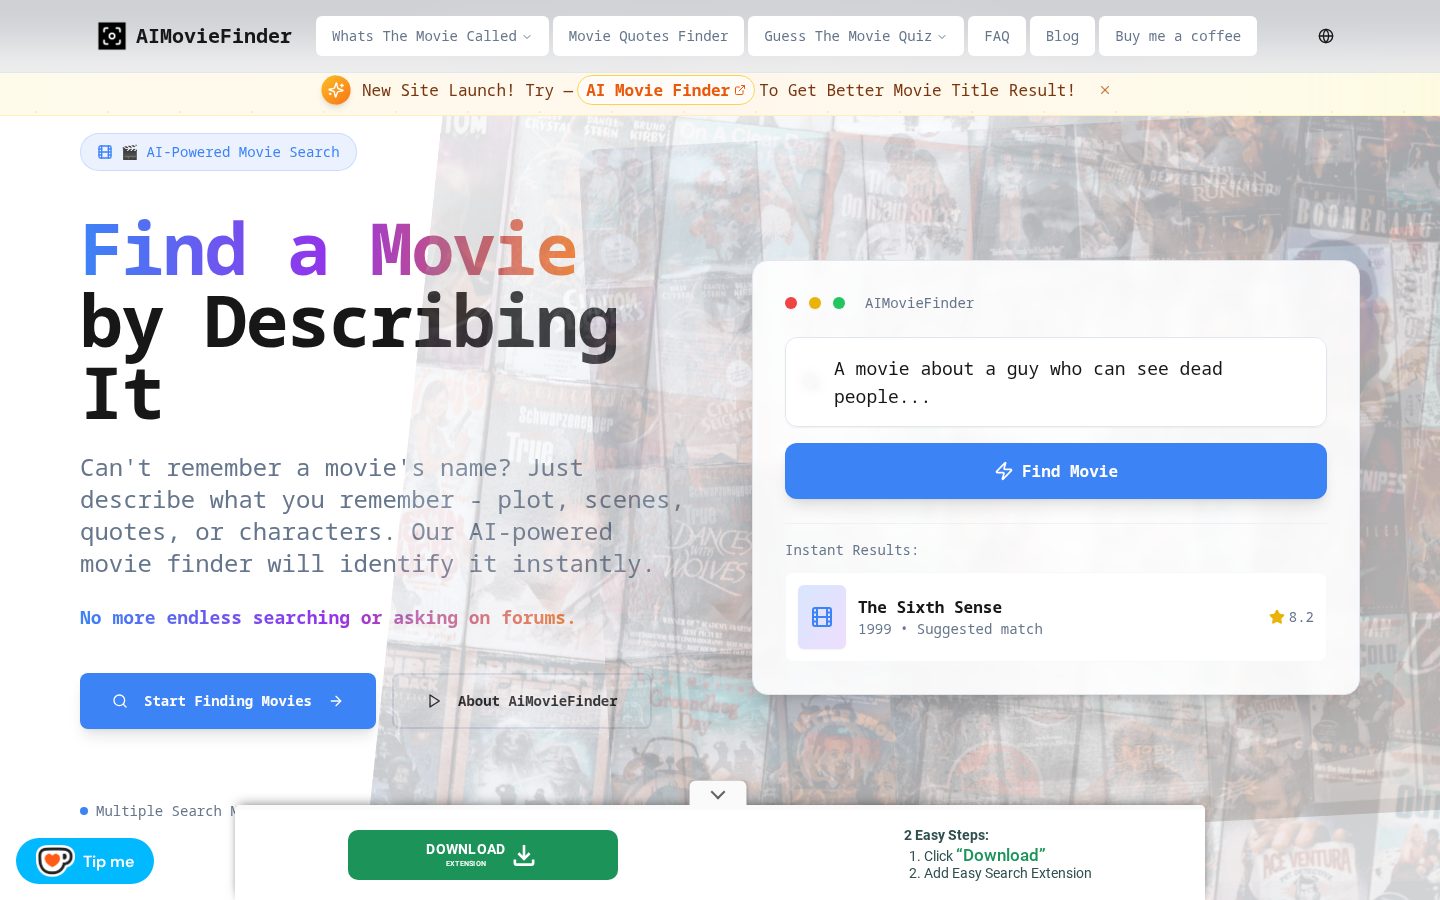This screenshot has width=1440, height=900.
Task: Open Buy me a coffee link
Action: click(1178, 36)
